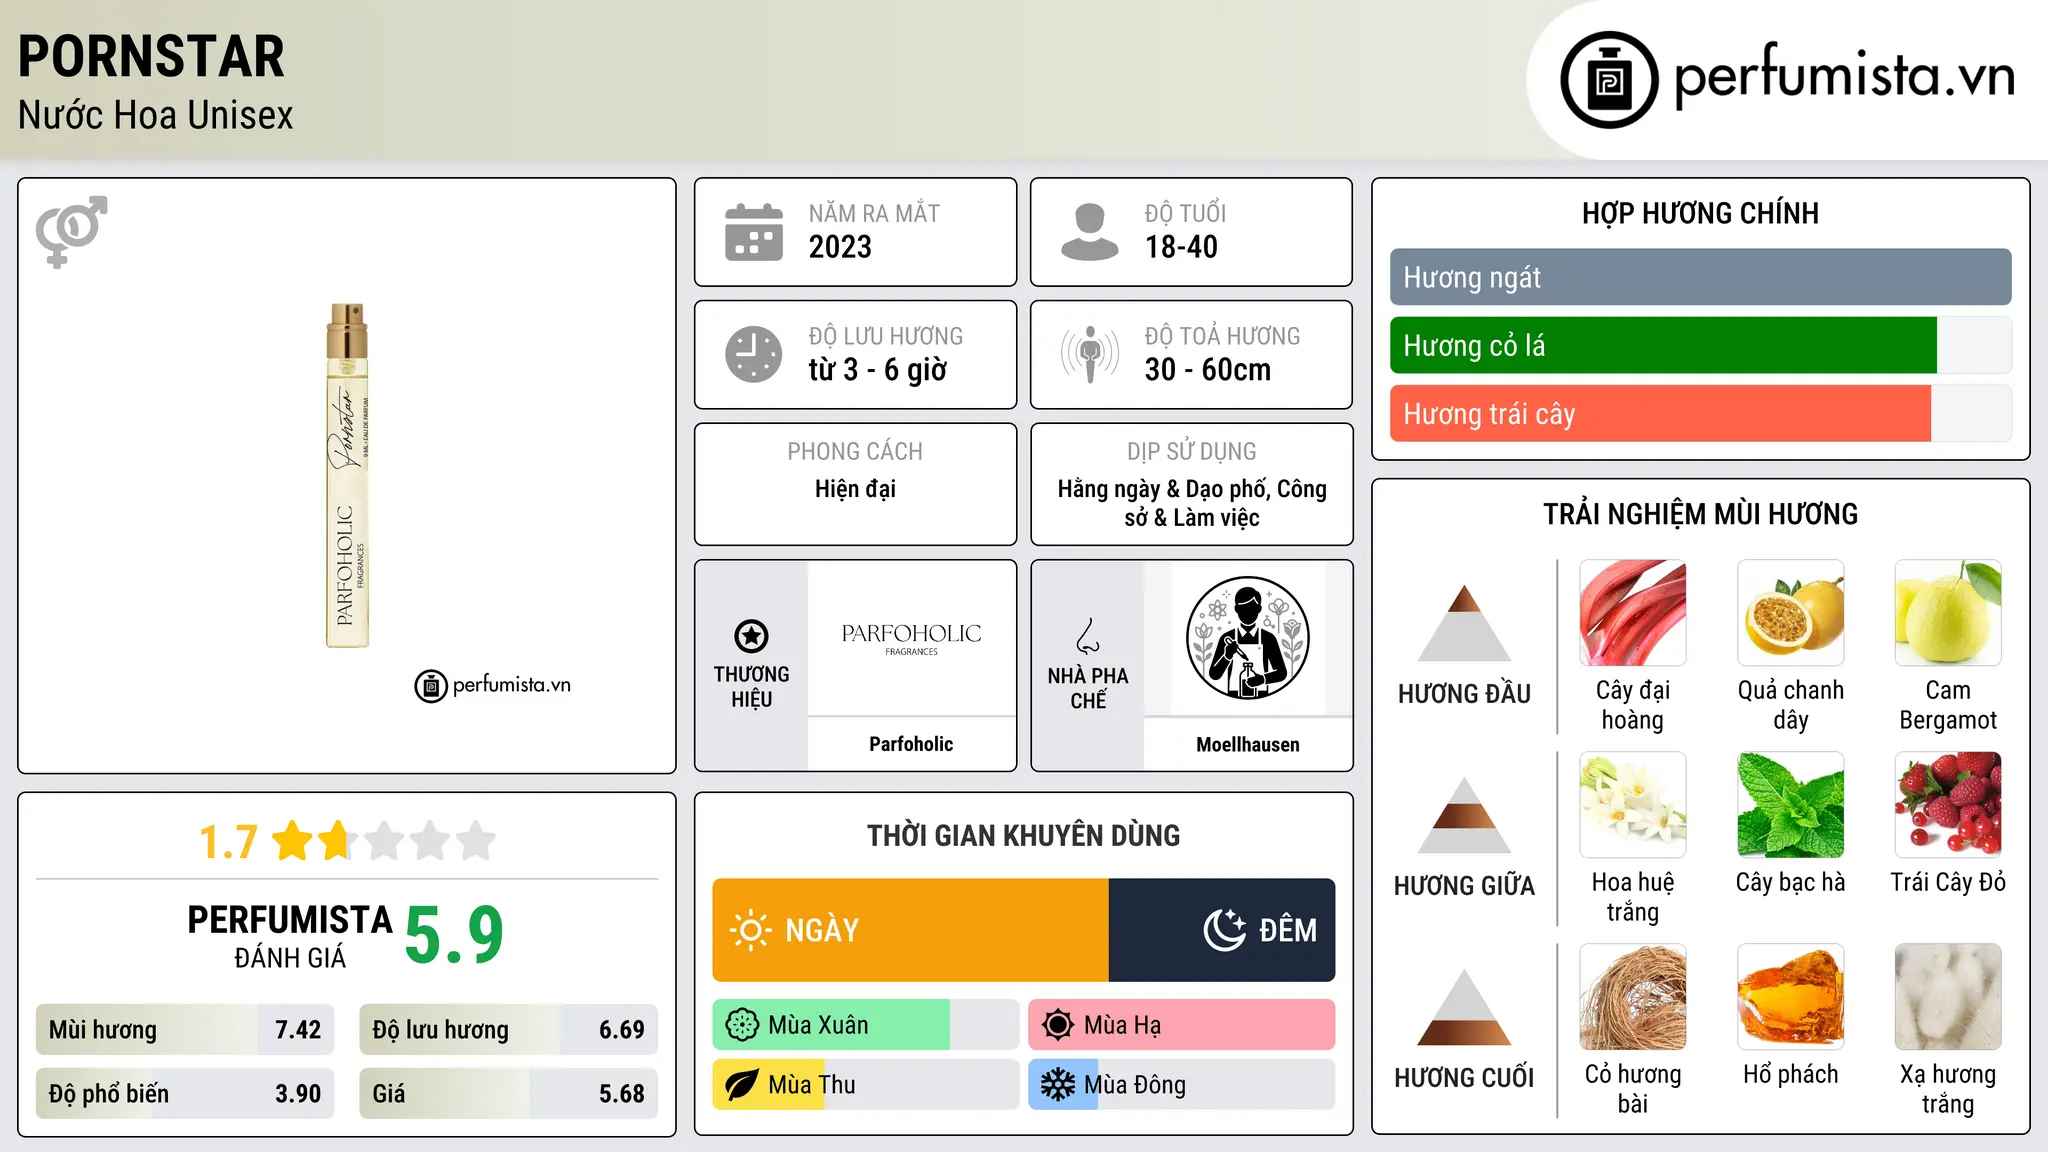Image resolution: width=2048 pixels, height=1152 pixels.
Task: Click the clock icon beside Độ lưu hương
Action: pos(754,354)
